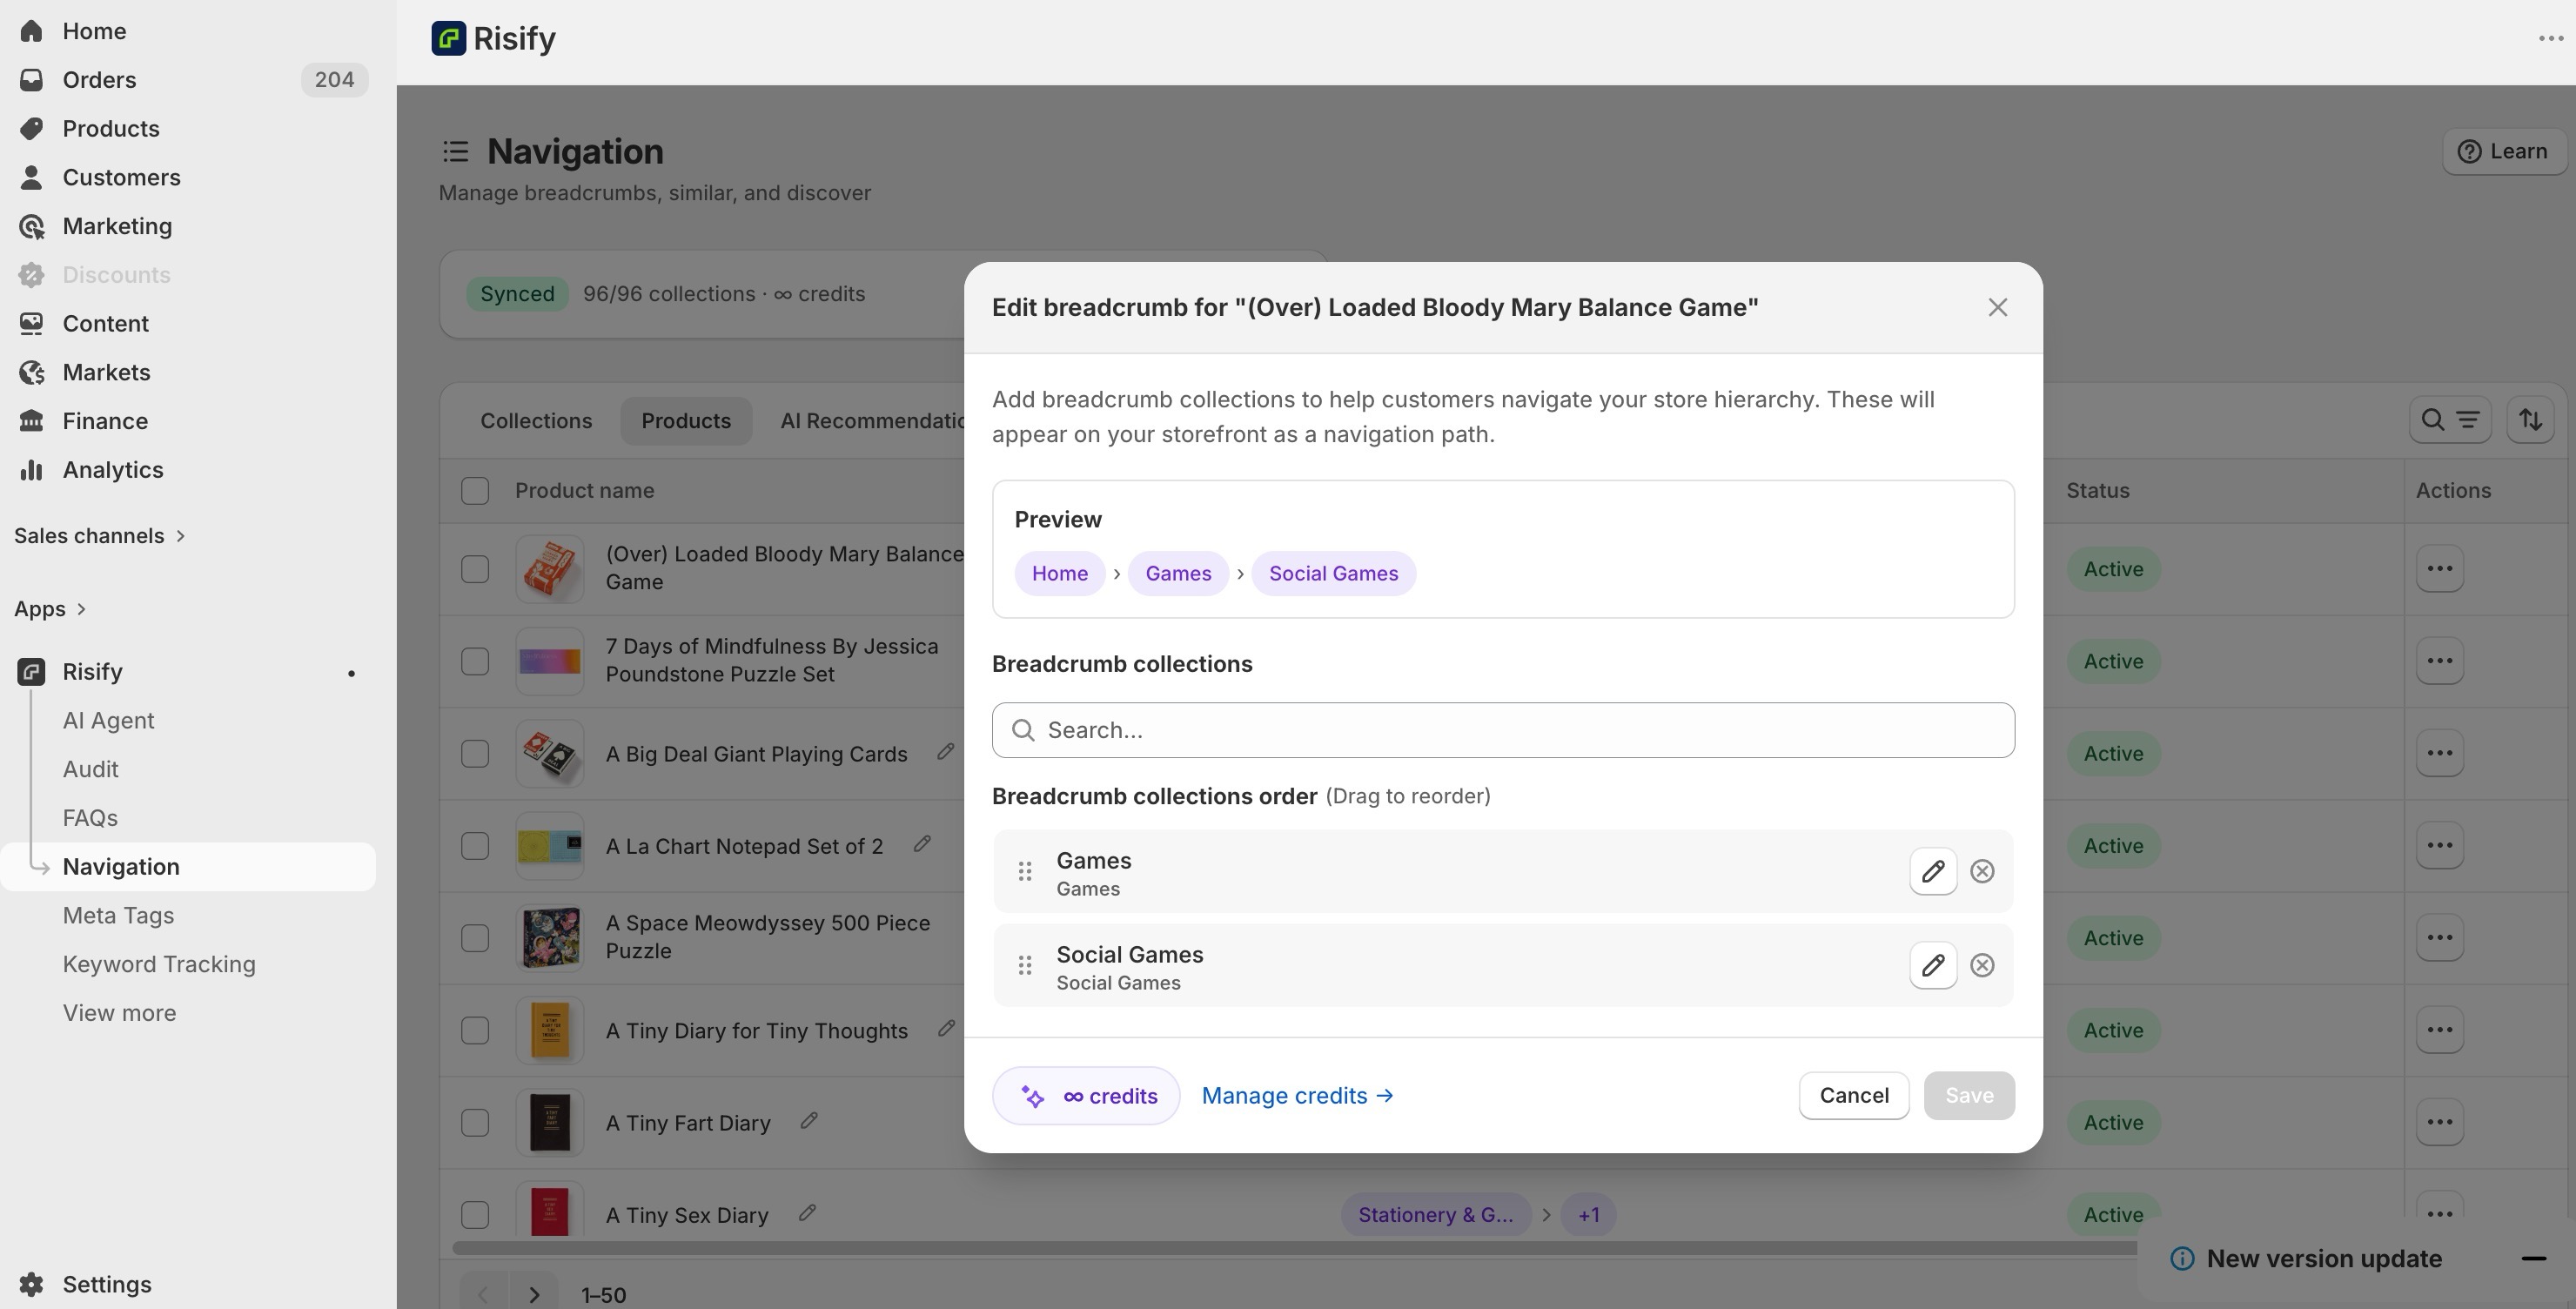Click the edit pencil next to A Tiny Fart Diary
This screenshot has width=2576, height=1309.
point(808,1122)
